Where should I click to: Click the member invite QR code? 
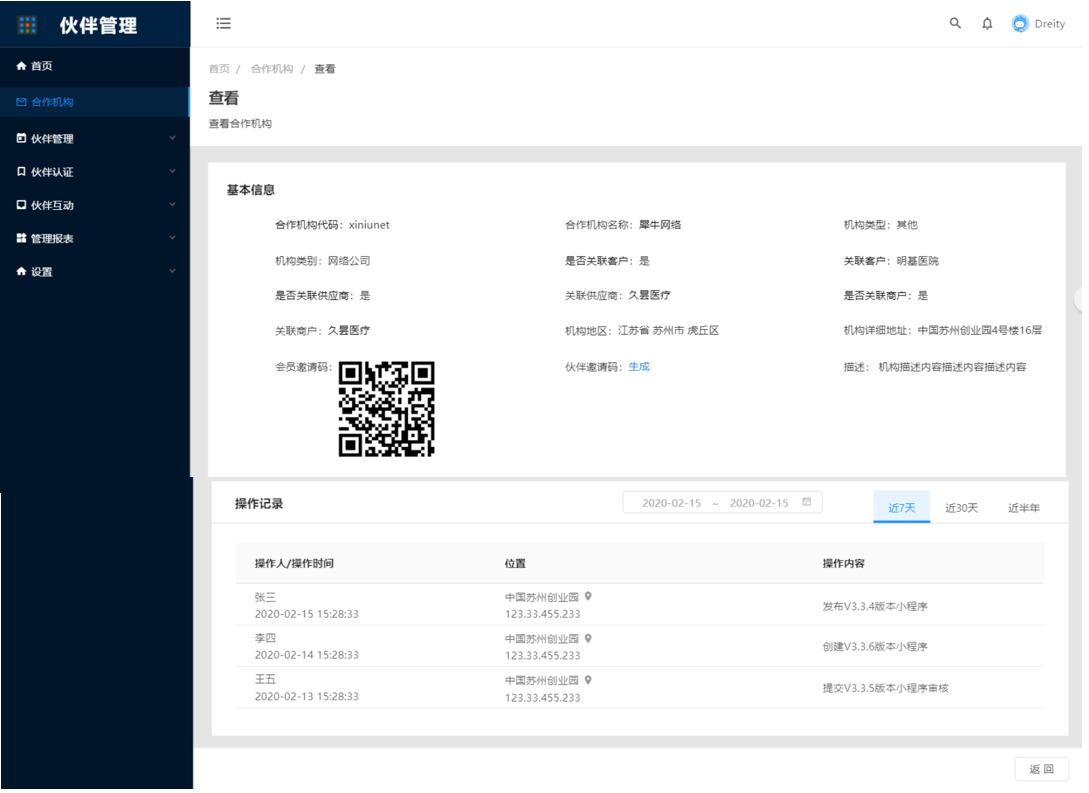pyautogui.click(x=387, y=409)
